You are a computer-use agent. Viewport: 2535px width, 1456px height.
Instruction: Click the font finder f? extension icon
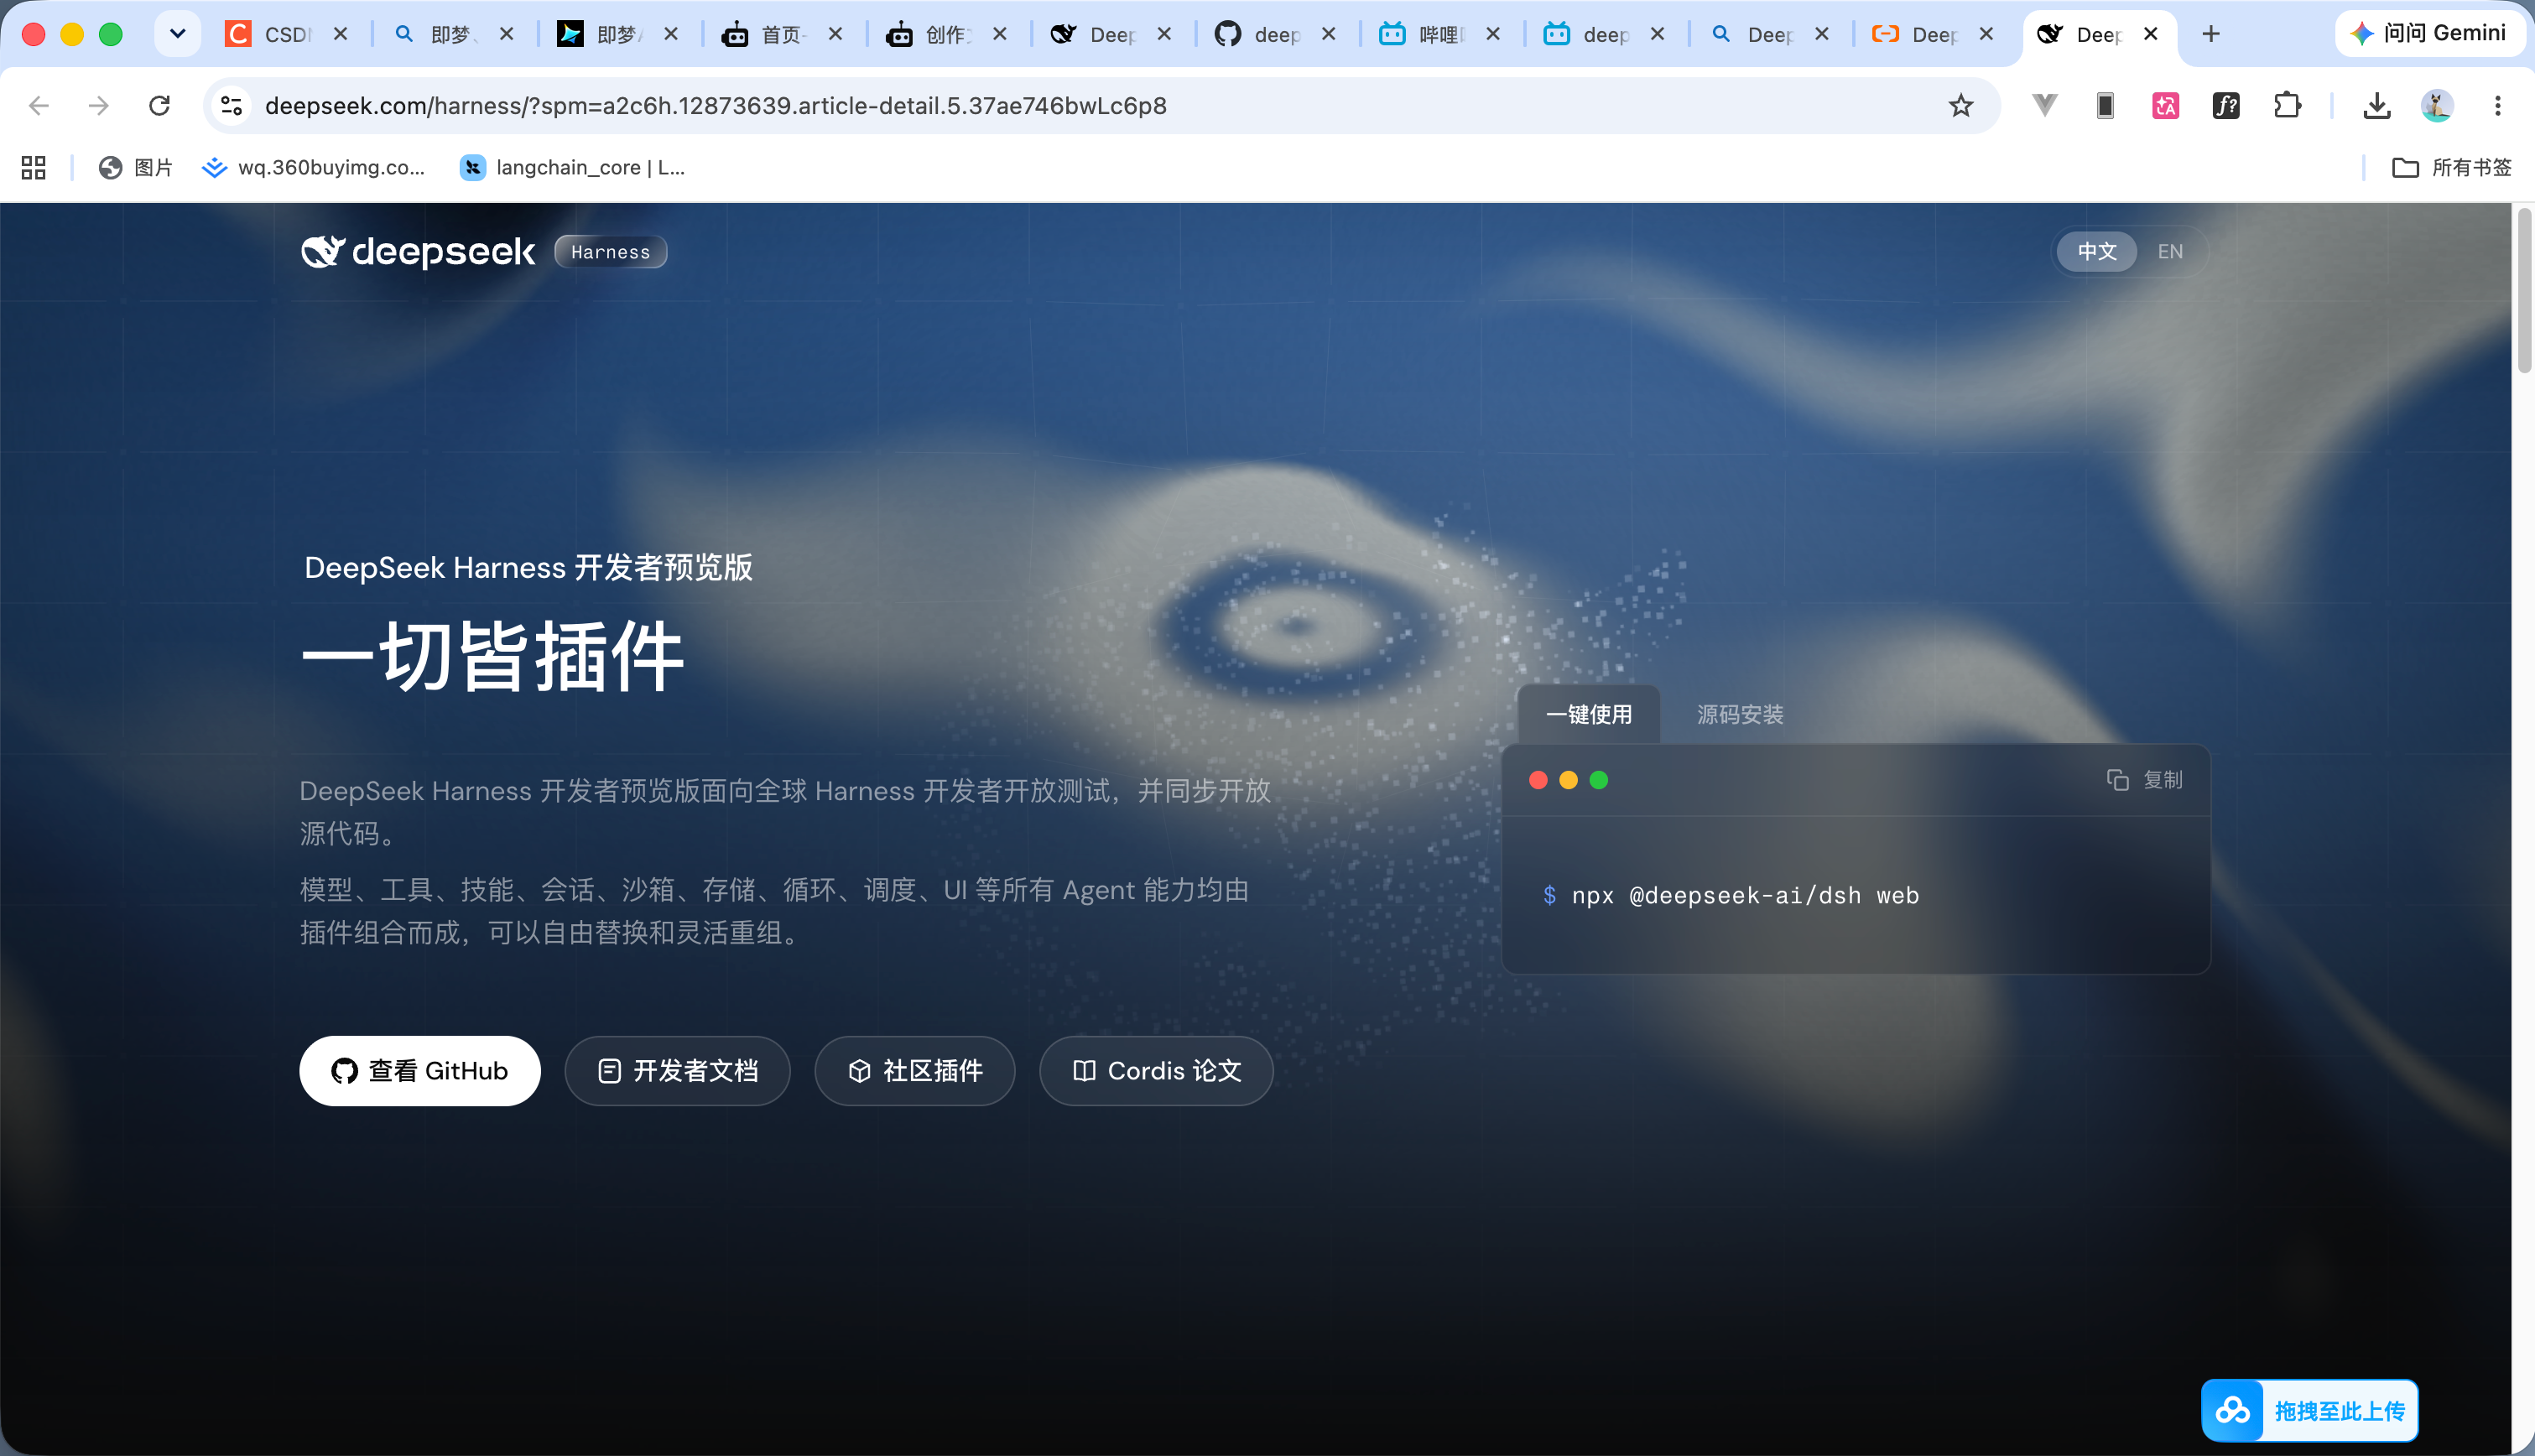(2226, 105)
